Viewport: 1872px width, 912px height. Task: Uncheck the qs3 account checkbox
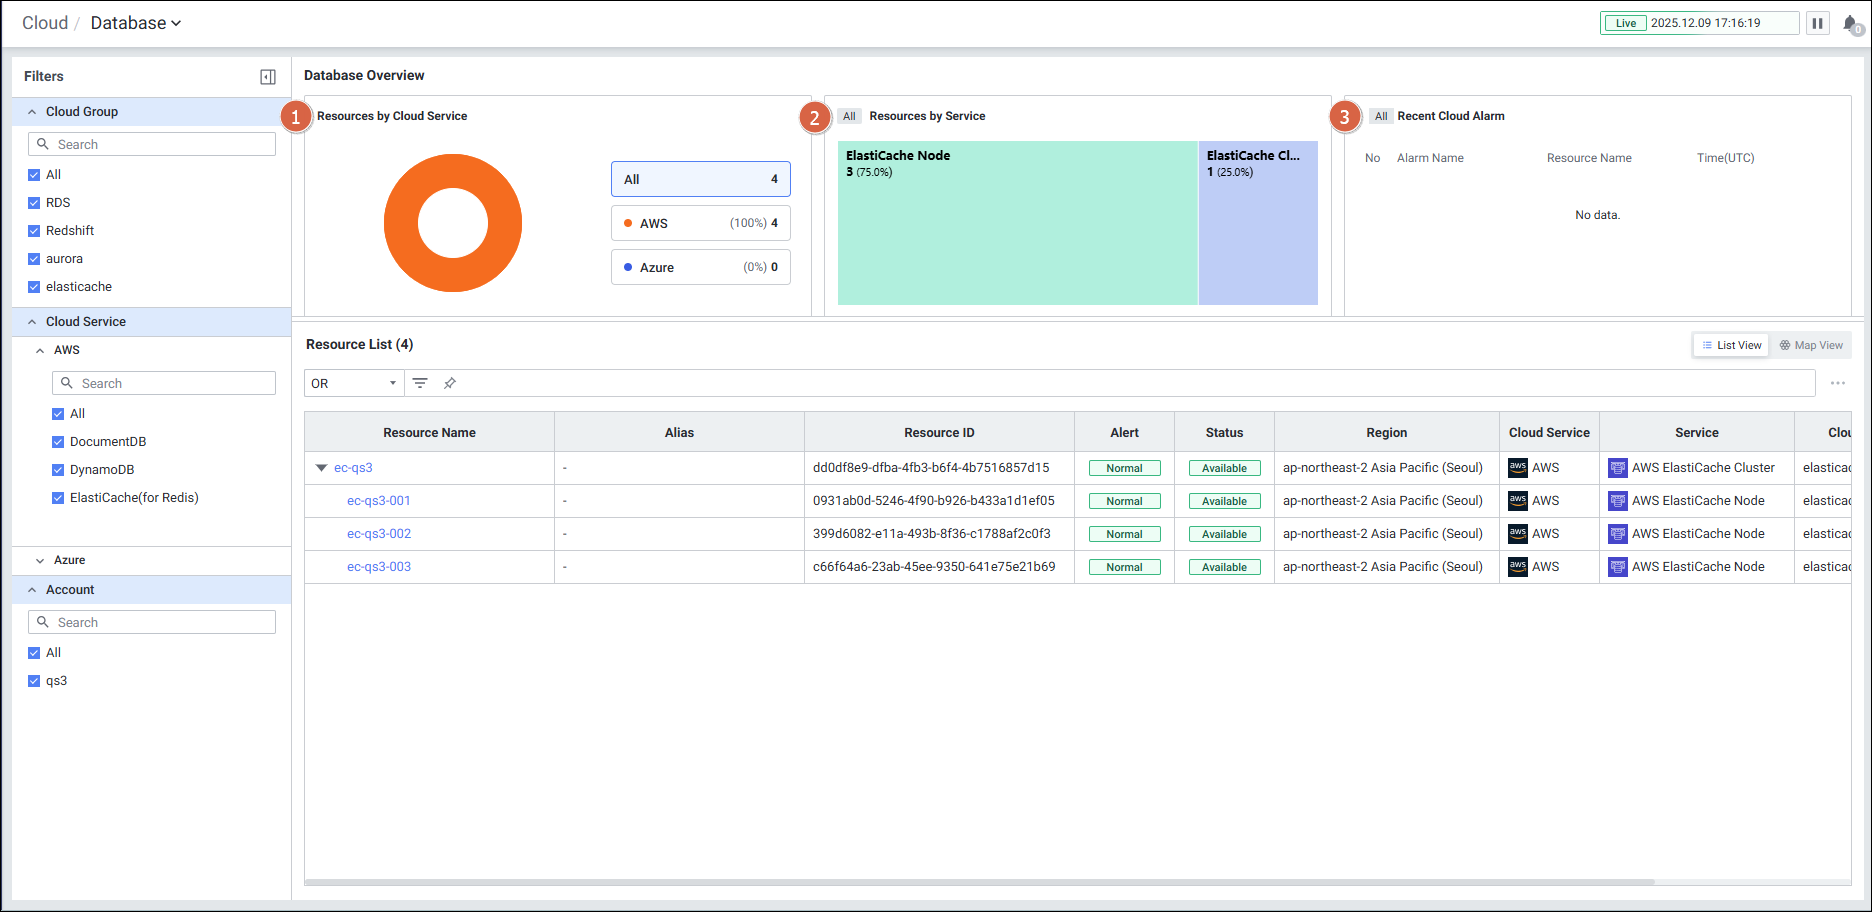pyautogui.click(x=34, y=681)
